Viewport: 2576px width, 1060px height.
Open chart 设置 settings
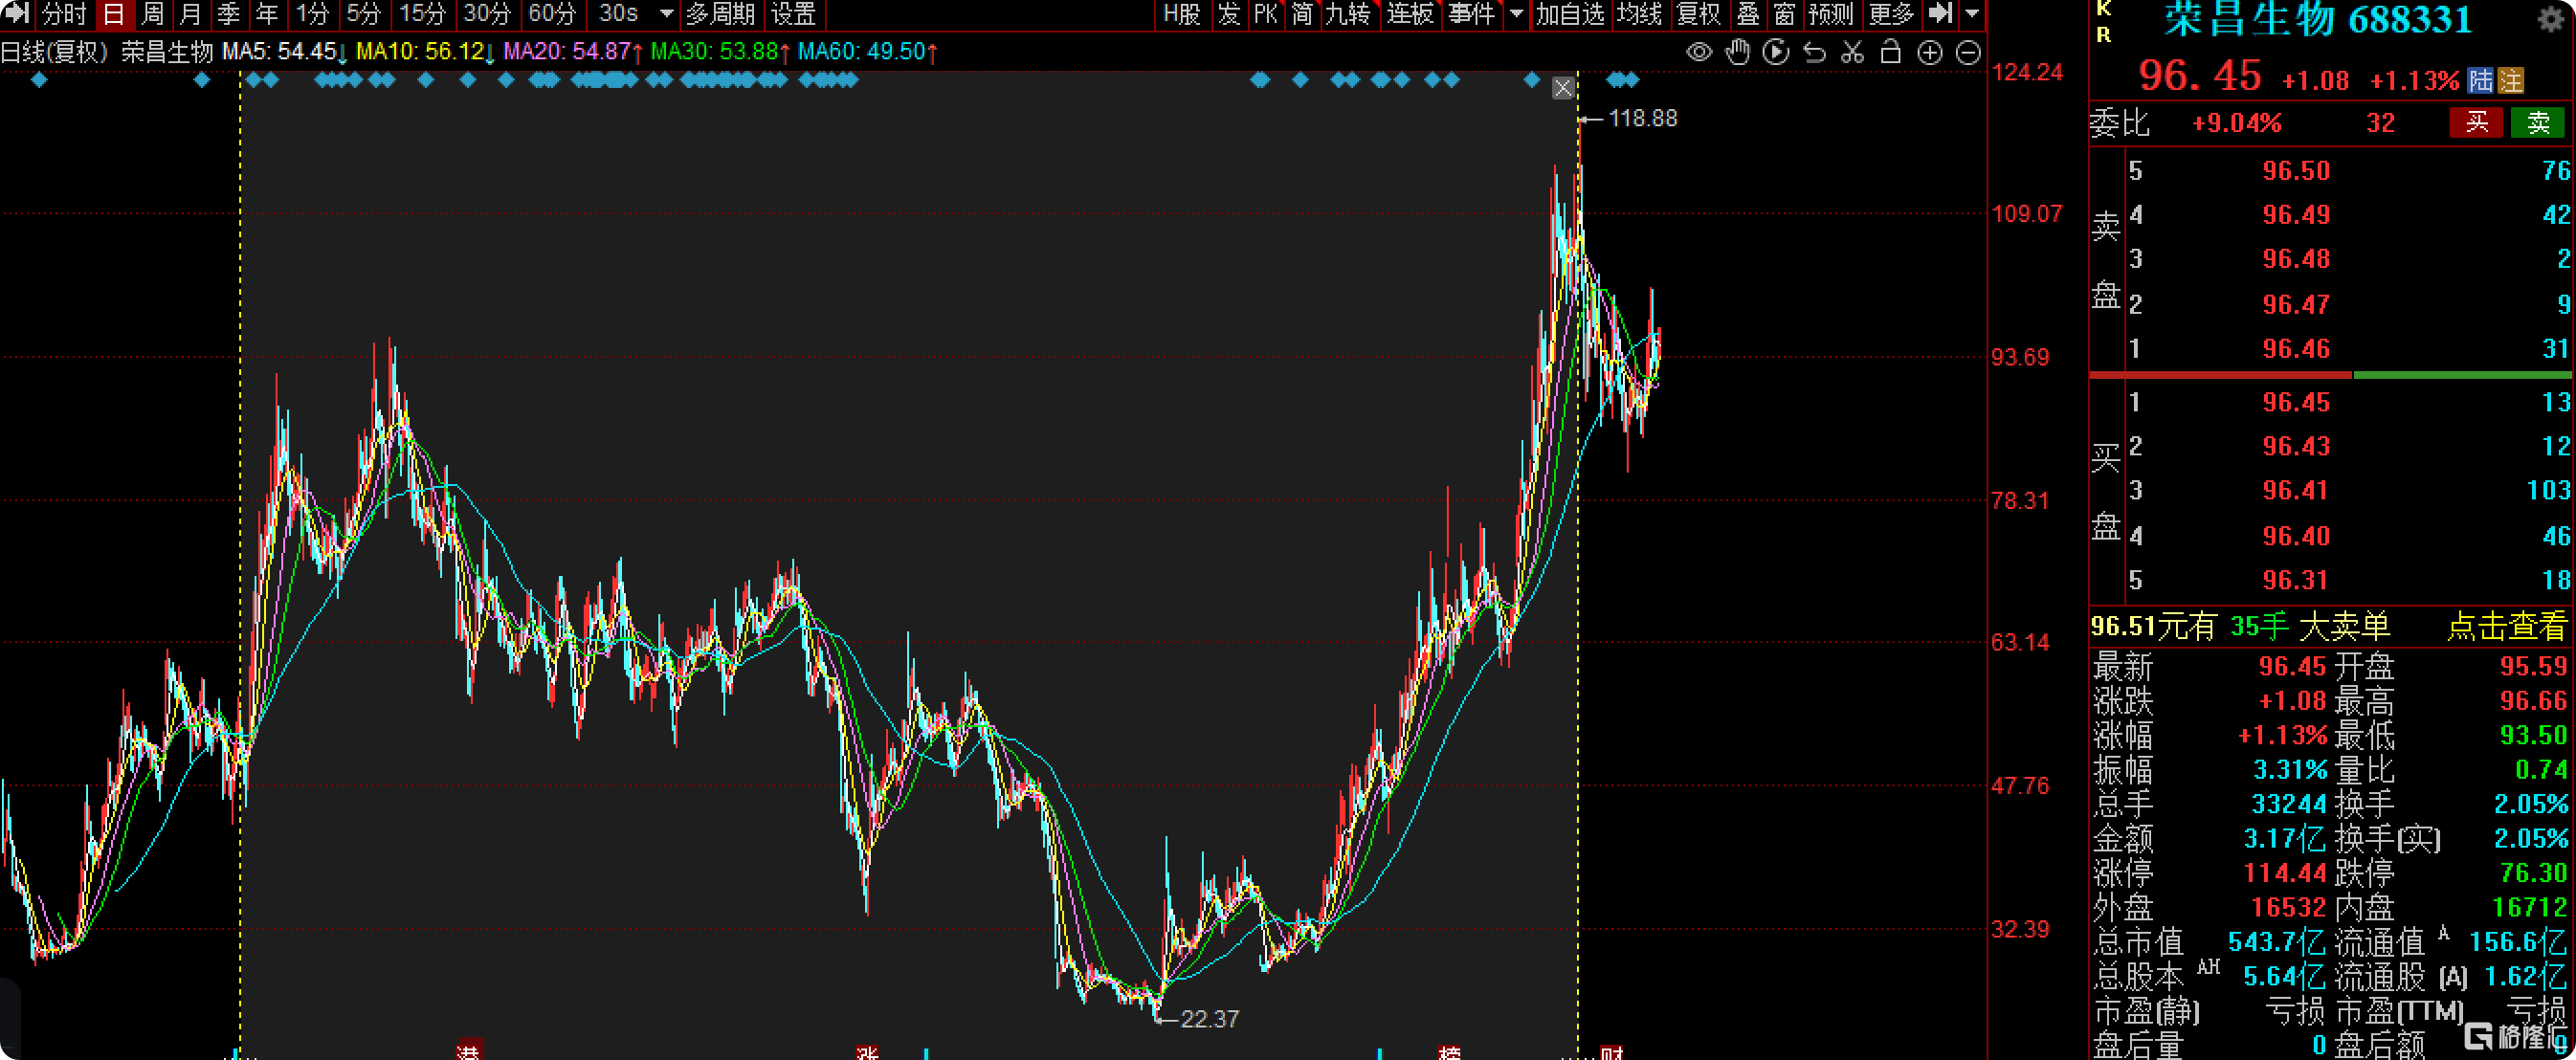click(794, 14)
